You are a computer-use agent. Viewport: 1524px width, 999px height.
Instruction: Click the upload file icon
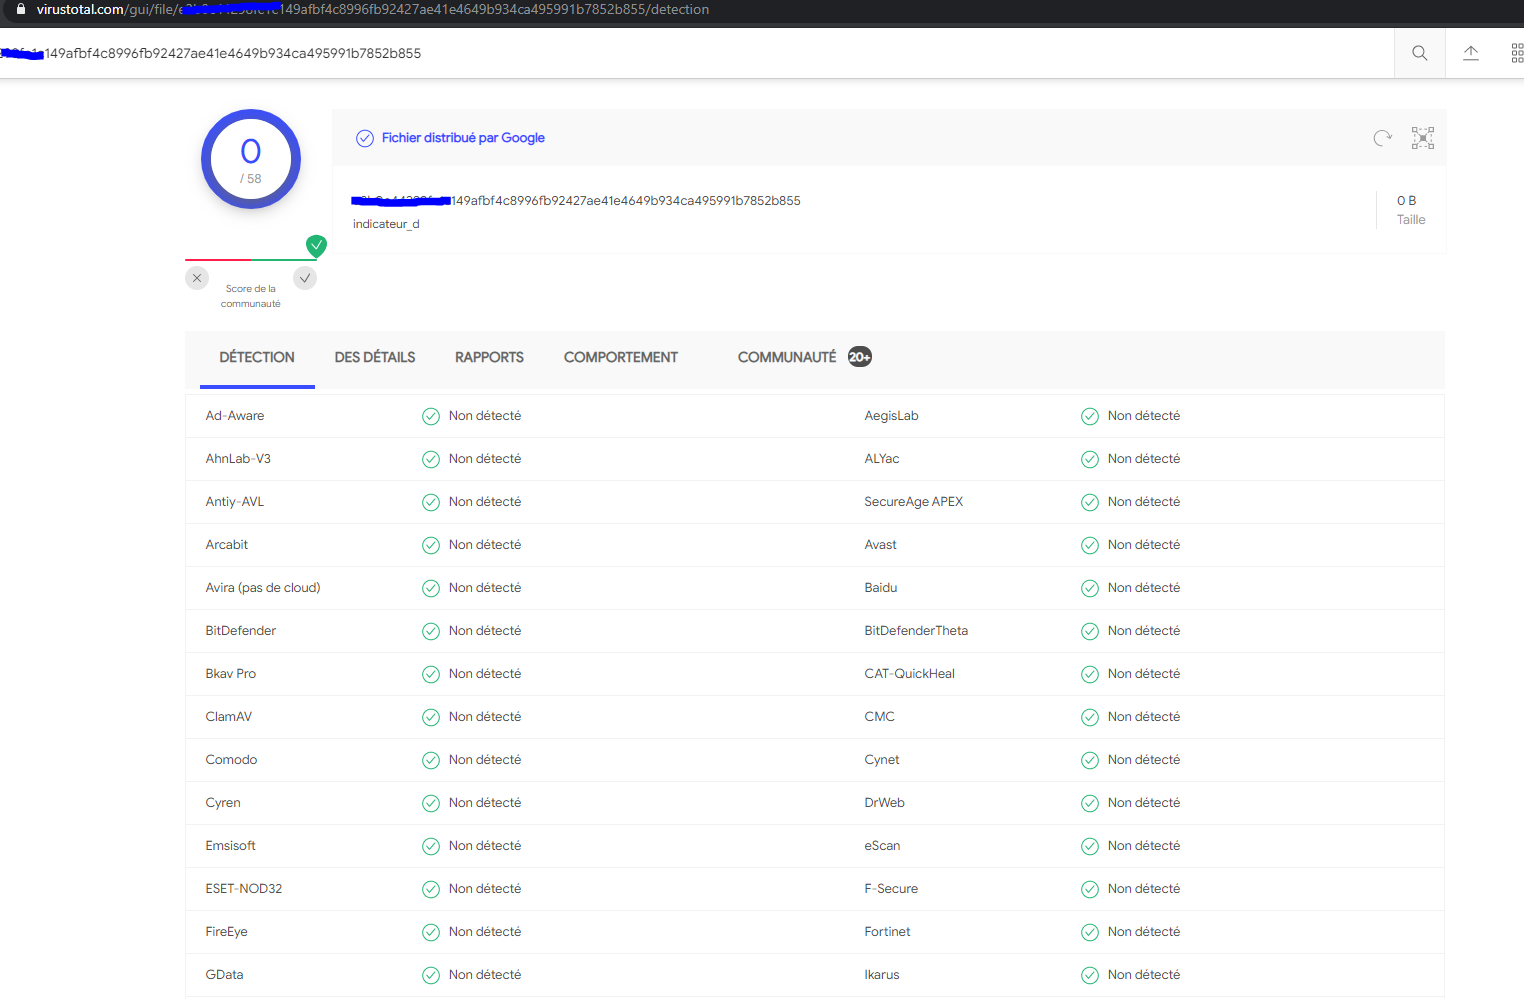pyautogui.click(x=1471, y=53)
